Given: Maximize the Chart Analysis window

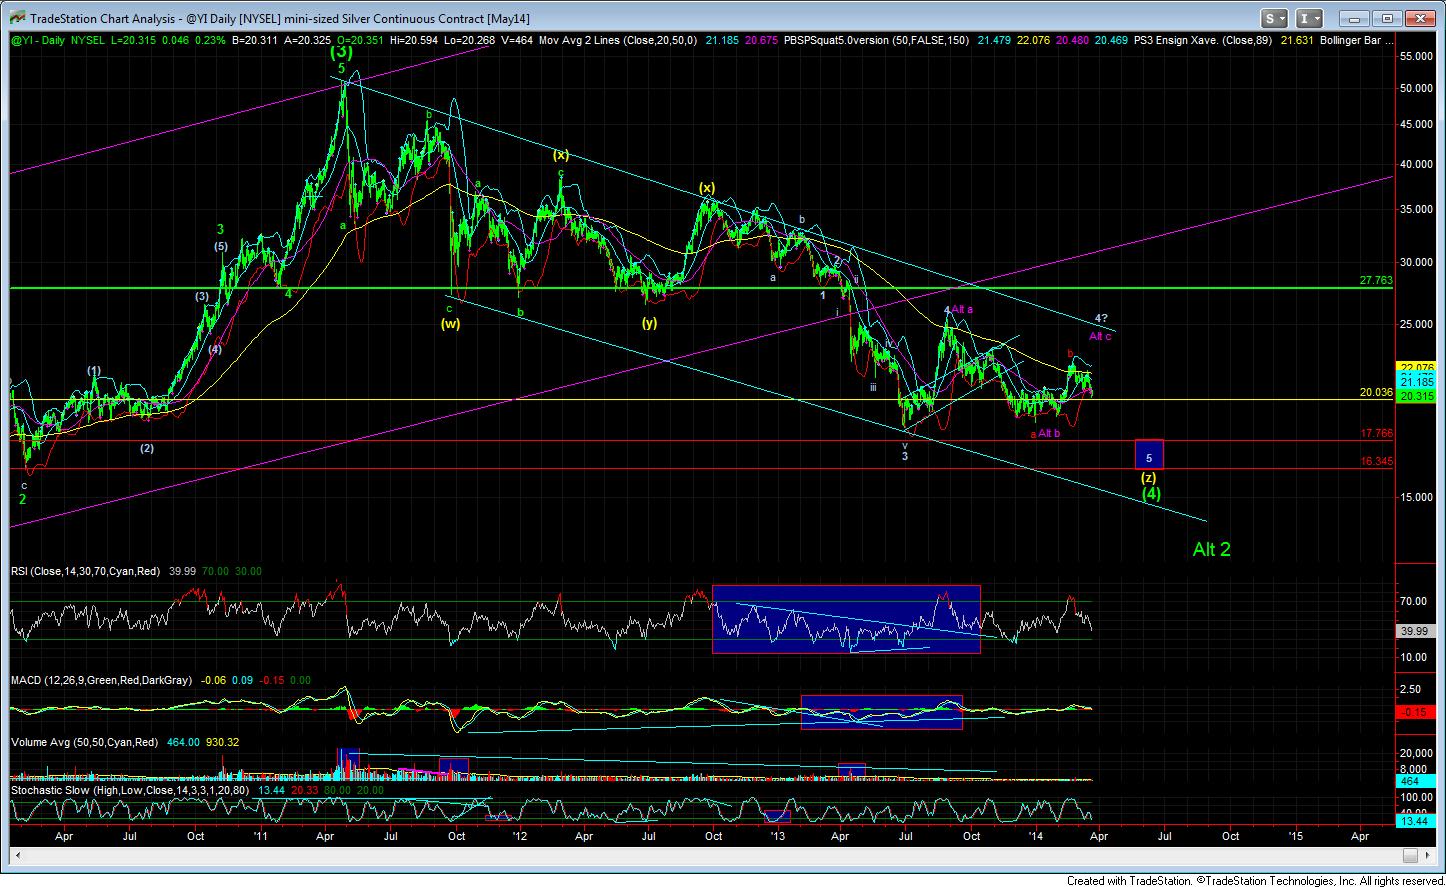Looking at the screenshot, I should (x=1385, y=18).
